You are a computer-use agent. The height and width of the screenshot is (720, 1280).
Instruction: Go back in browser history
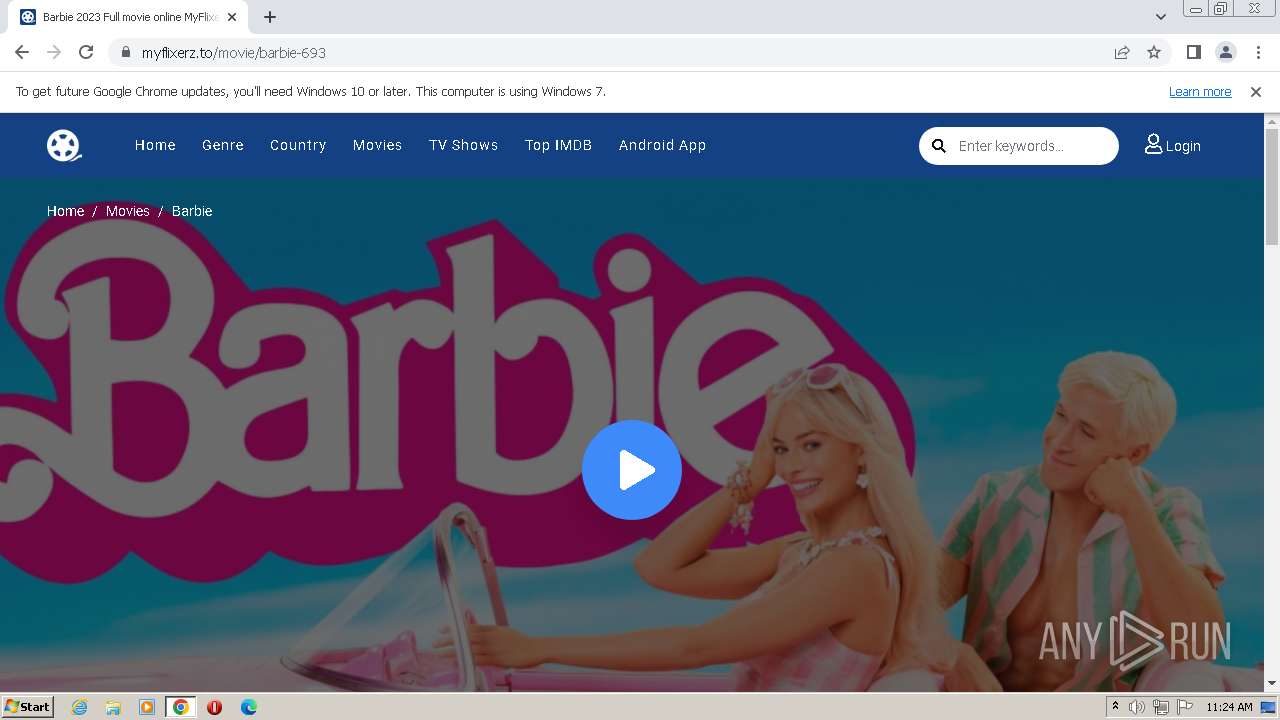point(22,52)
